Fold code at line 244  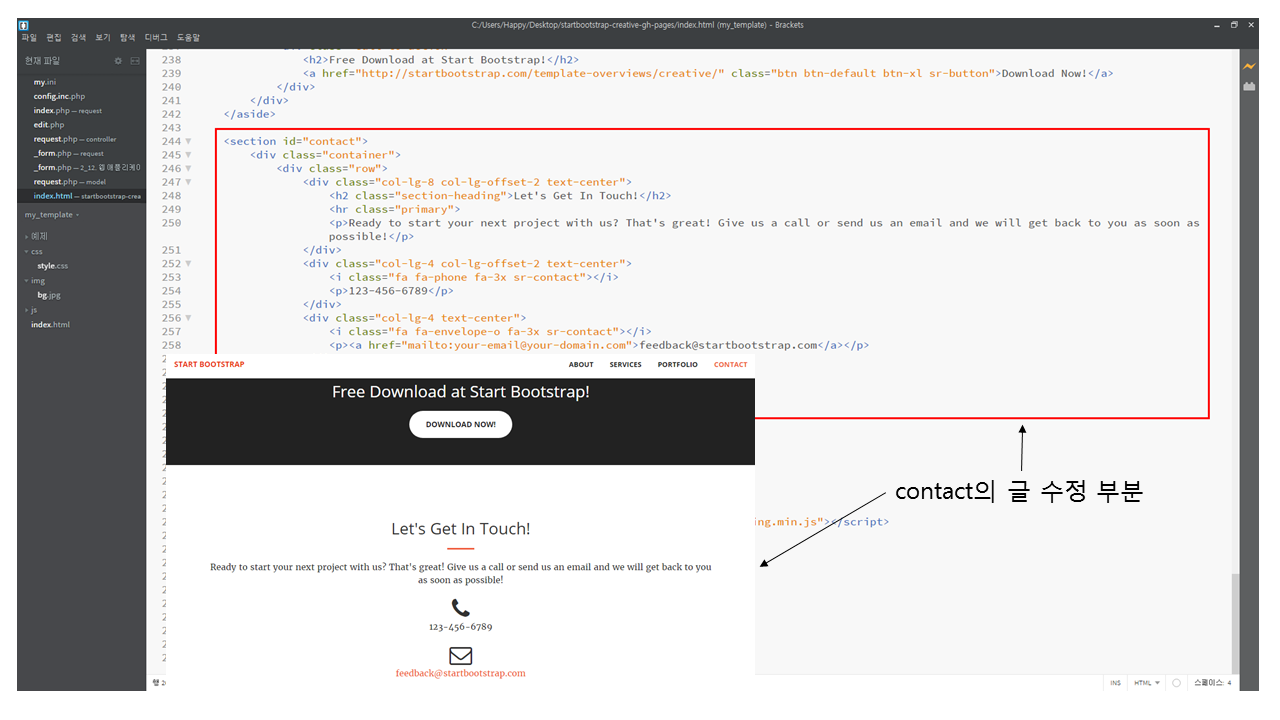point(188,141)
